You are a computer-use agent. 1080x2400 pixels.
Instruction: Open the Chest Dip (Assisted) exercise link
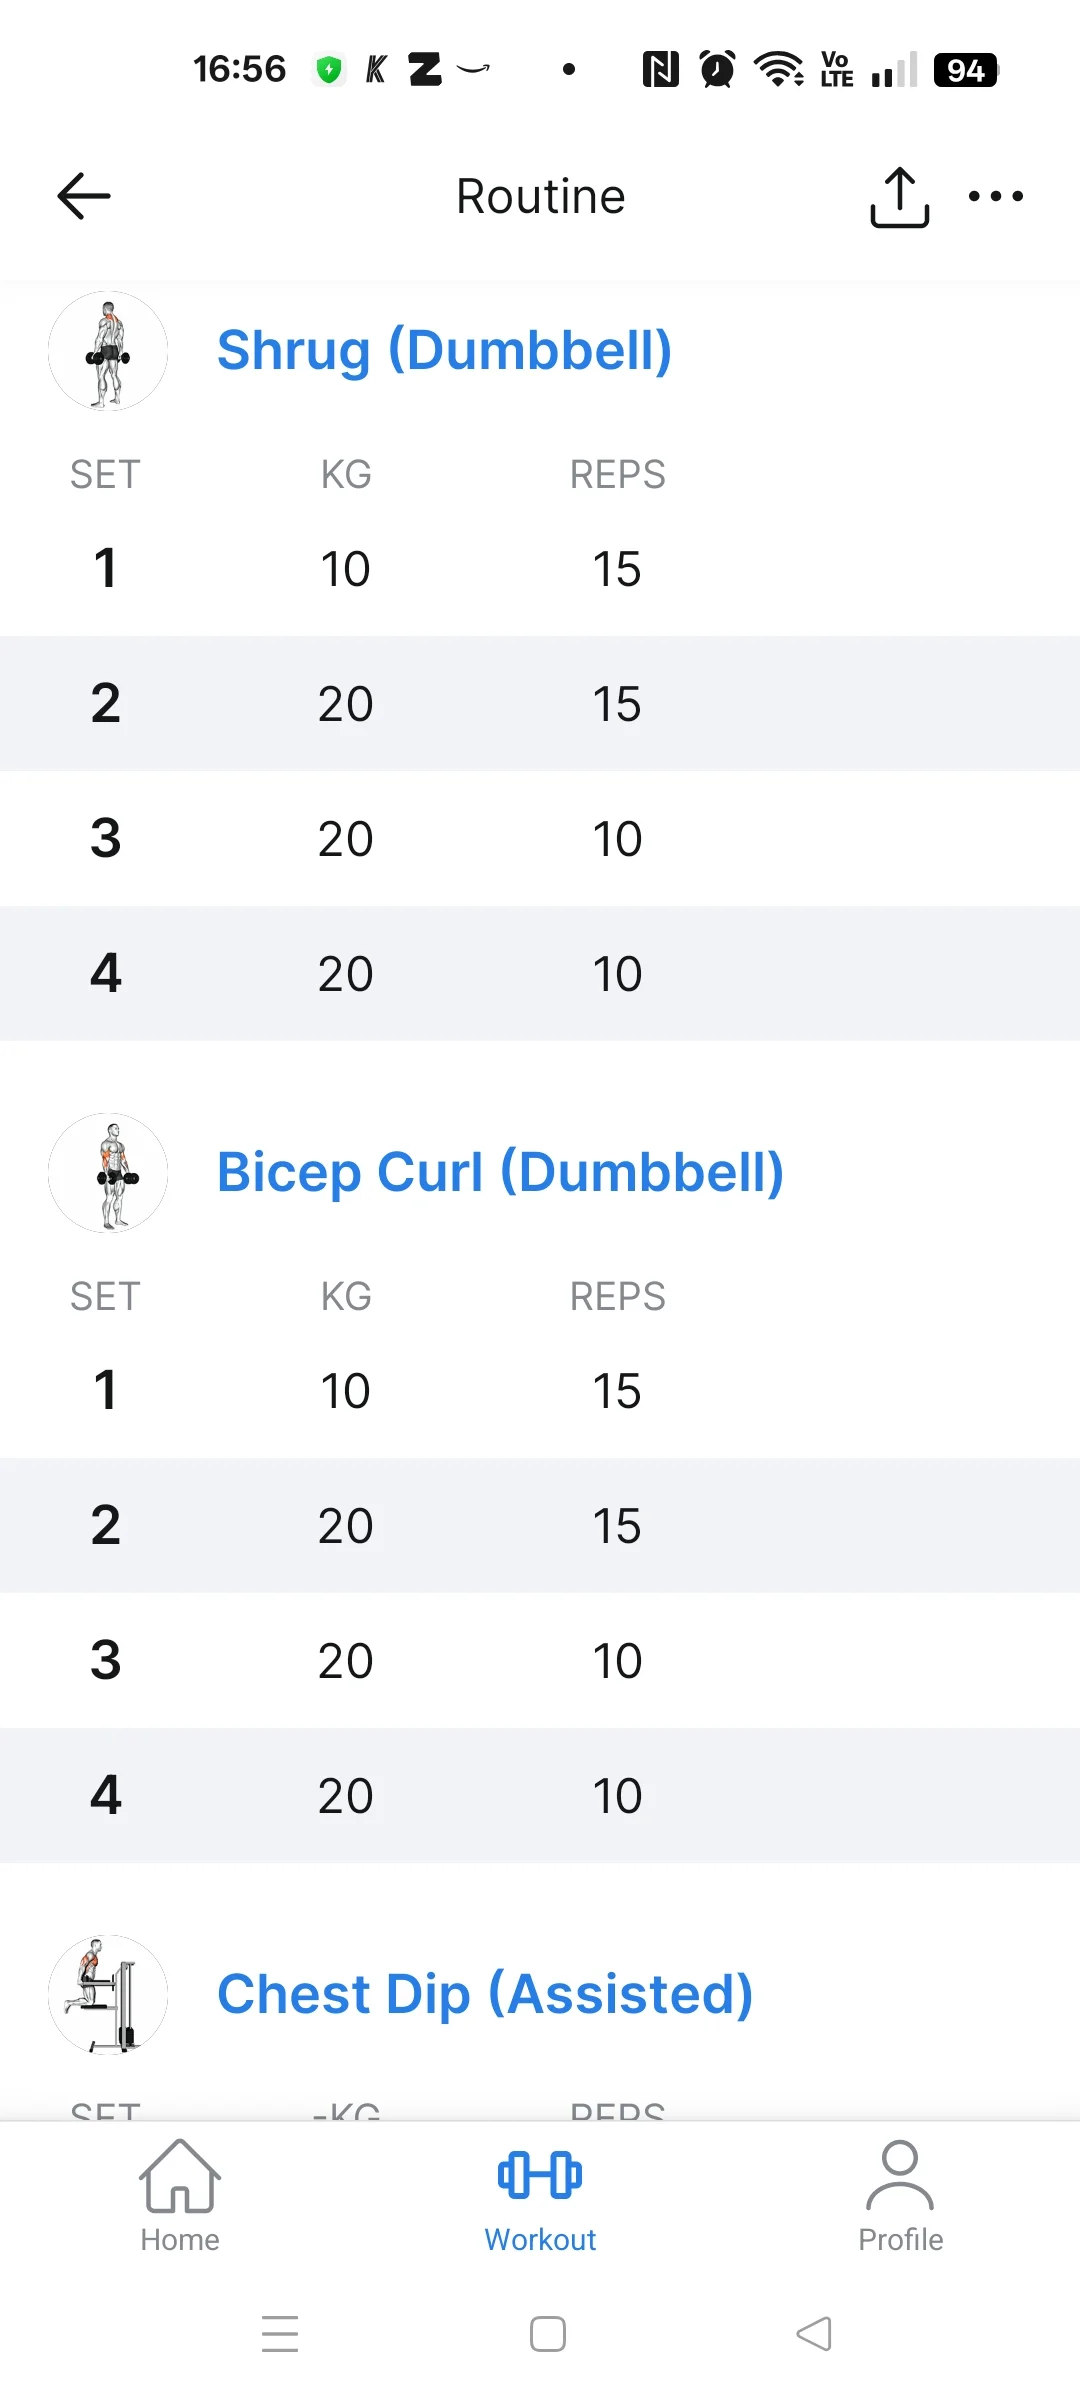click(485, 1994)
